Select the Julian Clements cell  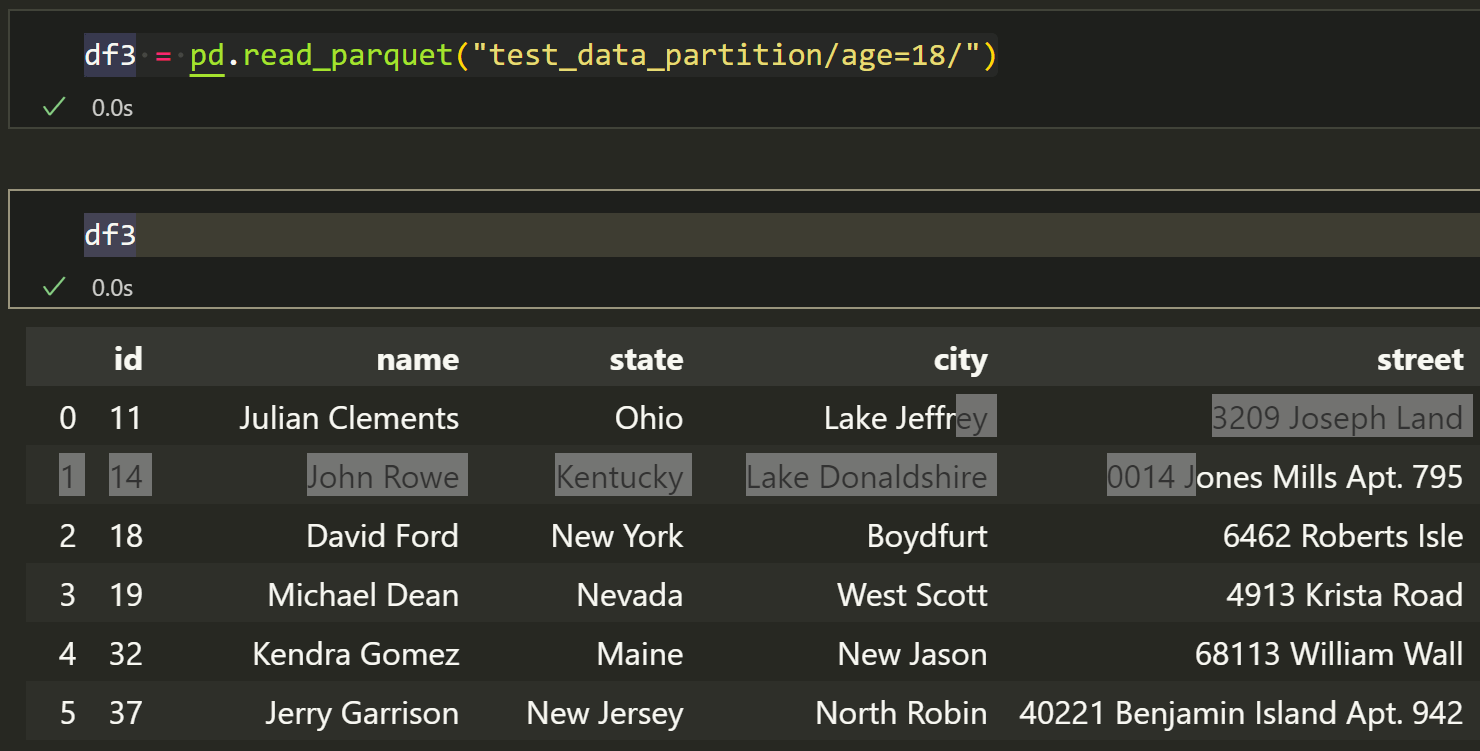point(349,417)
